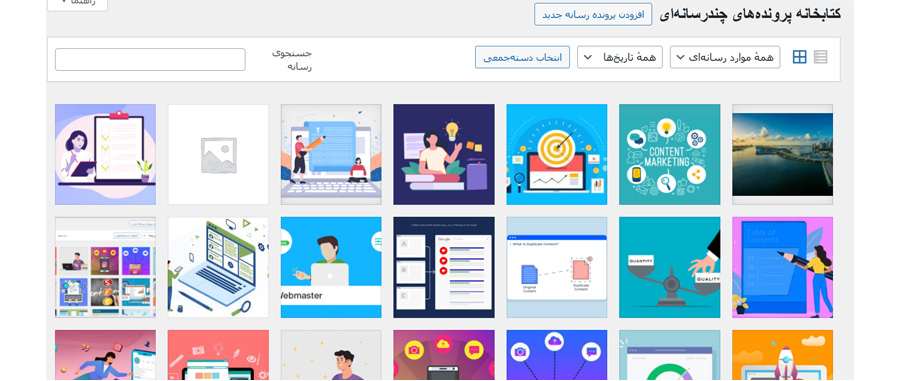Image resolution: width=900 pixels, height=381 pixels.
Task: Open the Help tab at top left
Action: point(77,3)
